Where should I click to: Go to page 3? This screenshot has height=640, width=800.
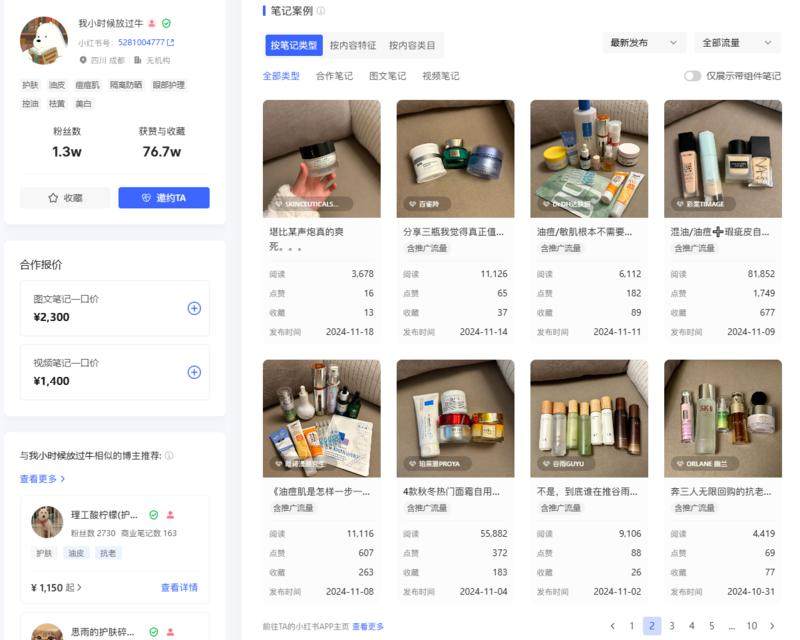pos(672,626)
